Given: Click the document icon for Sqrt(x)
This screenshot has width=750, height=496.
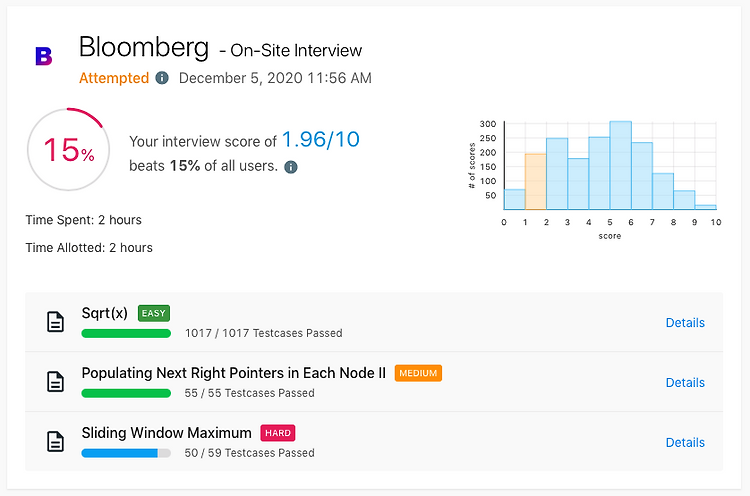Looking at the screenshot, I should 55,321.
